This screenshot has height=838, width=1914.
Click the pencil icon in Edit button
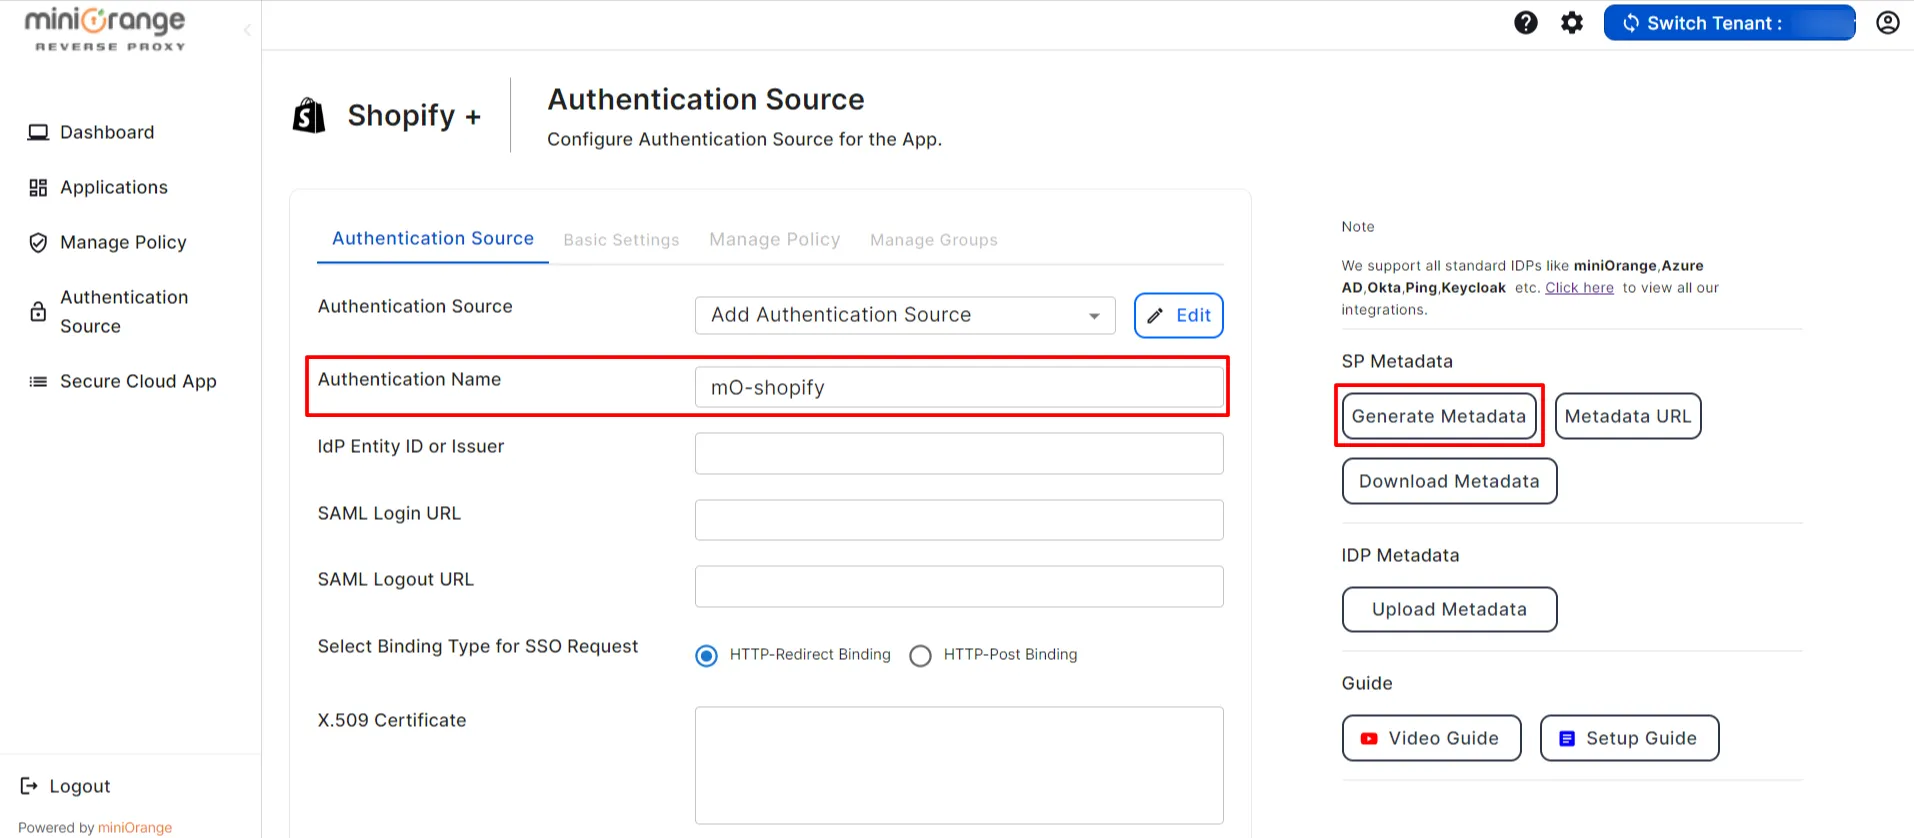tap(1155, 316)
